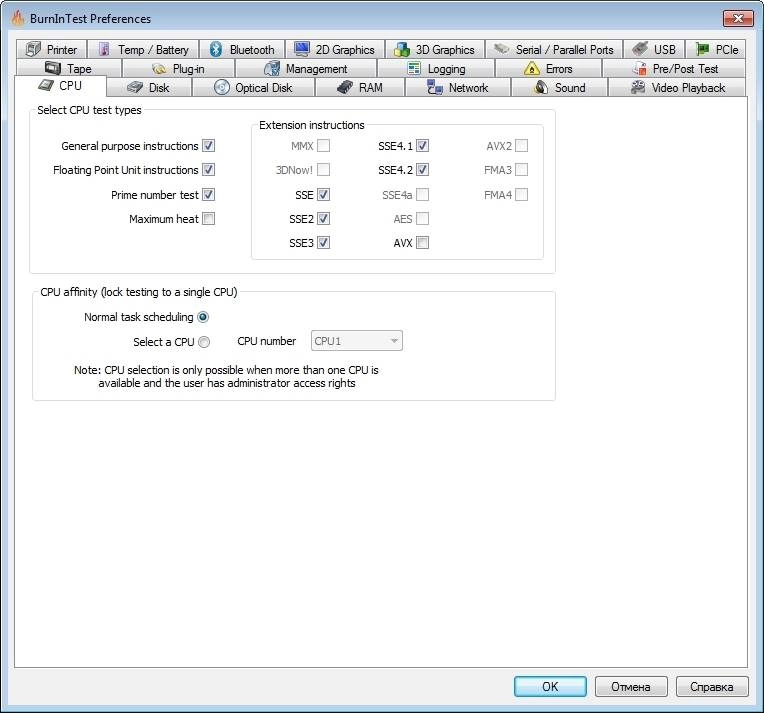Click the Disk drive icon
764x713 pixels.
coord(134,88)
